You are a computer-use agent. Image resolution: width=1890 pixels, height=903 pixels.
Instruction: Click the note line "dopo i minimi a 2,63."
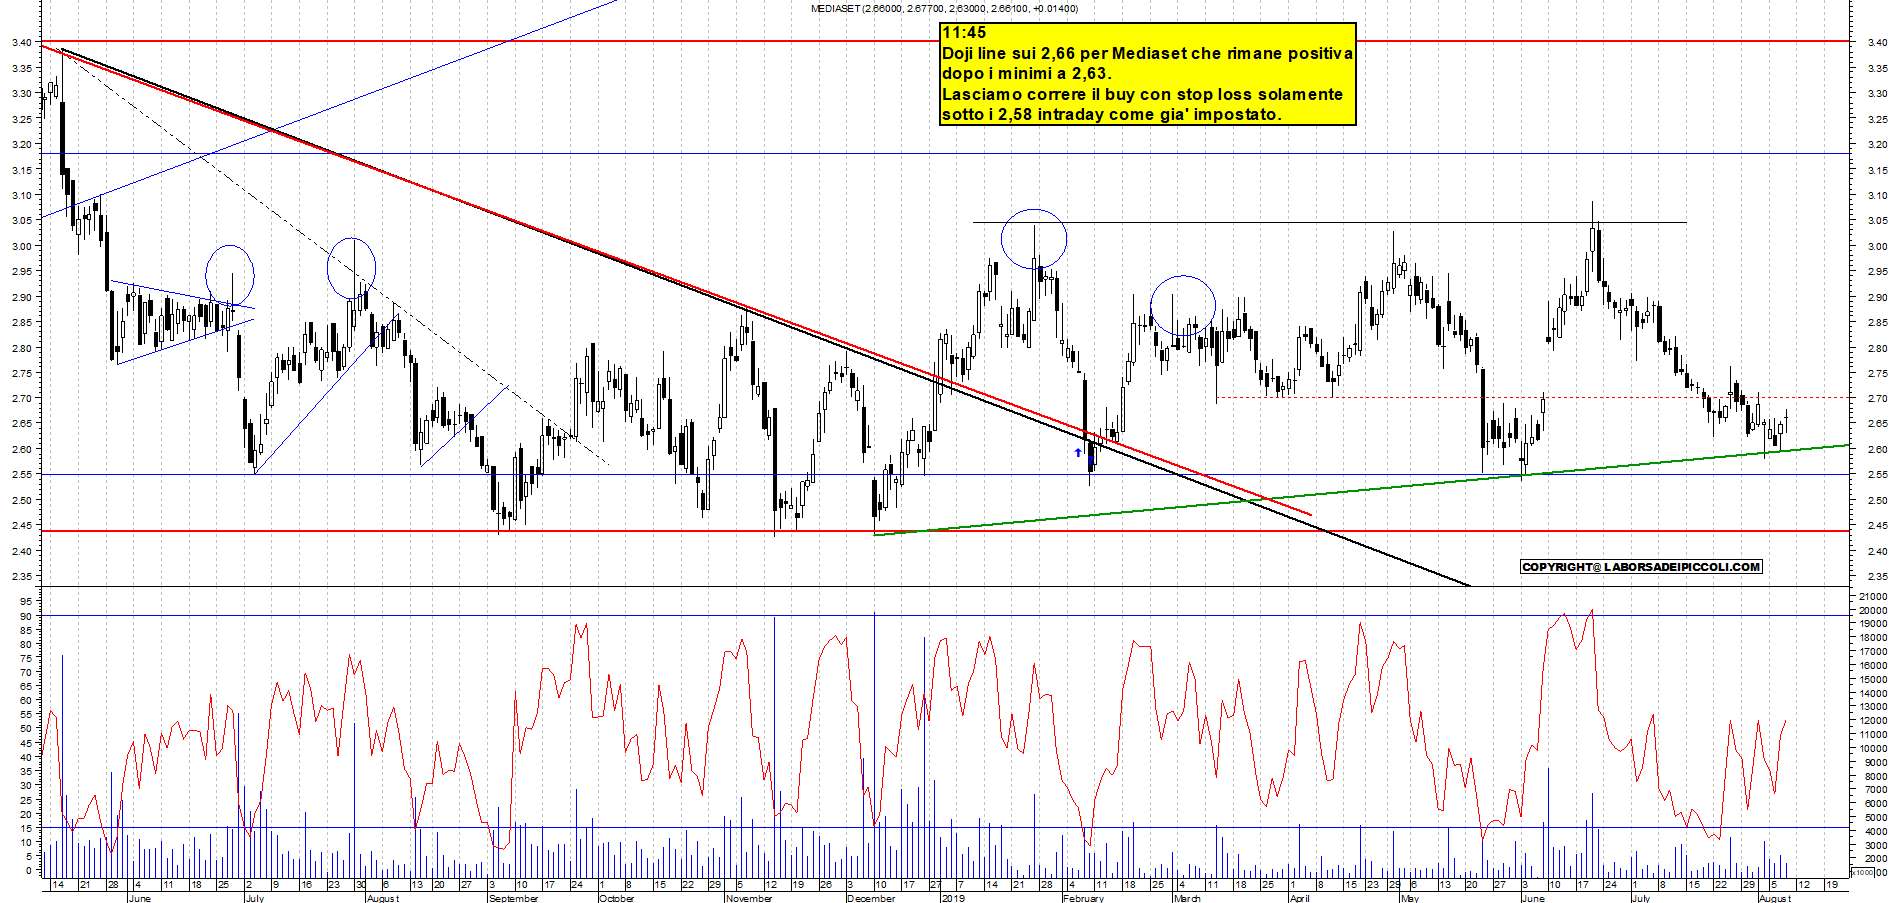click(1027, 73)
